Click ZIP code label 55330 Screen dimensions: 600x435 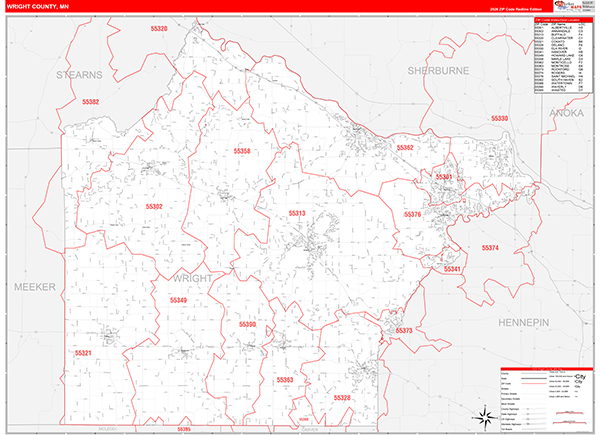coord(500,119)
